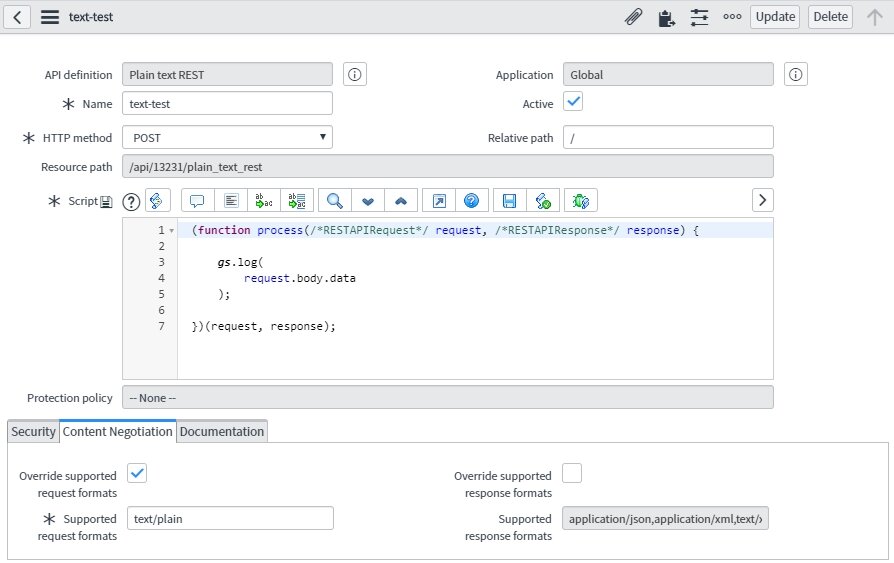Click the attachments paperclip icon

pyautogui.click(x=633, y=17)
